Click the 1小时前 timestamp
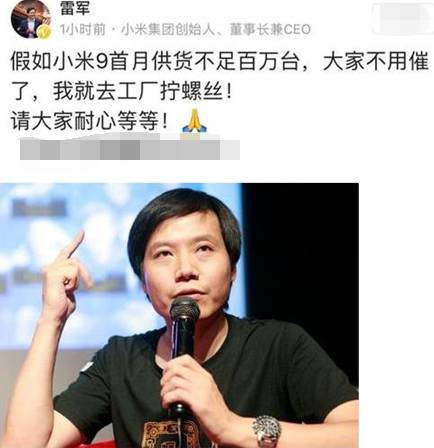Viewport: 434px width, 448px height. (82, 30)
